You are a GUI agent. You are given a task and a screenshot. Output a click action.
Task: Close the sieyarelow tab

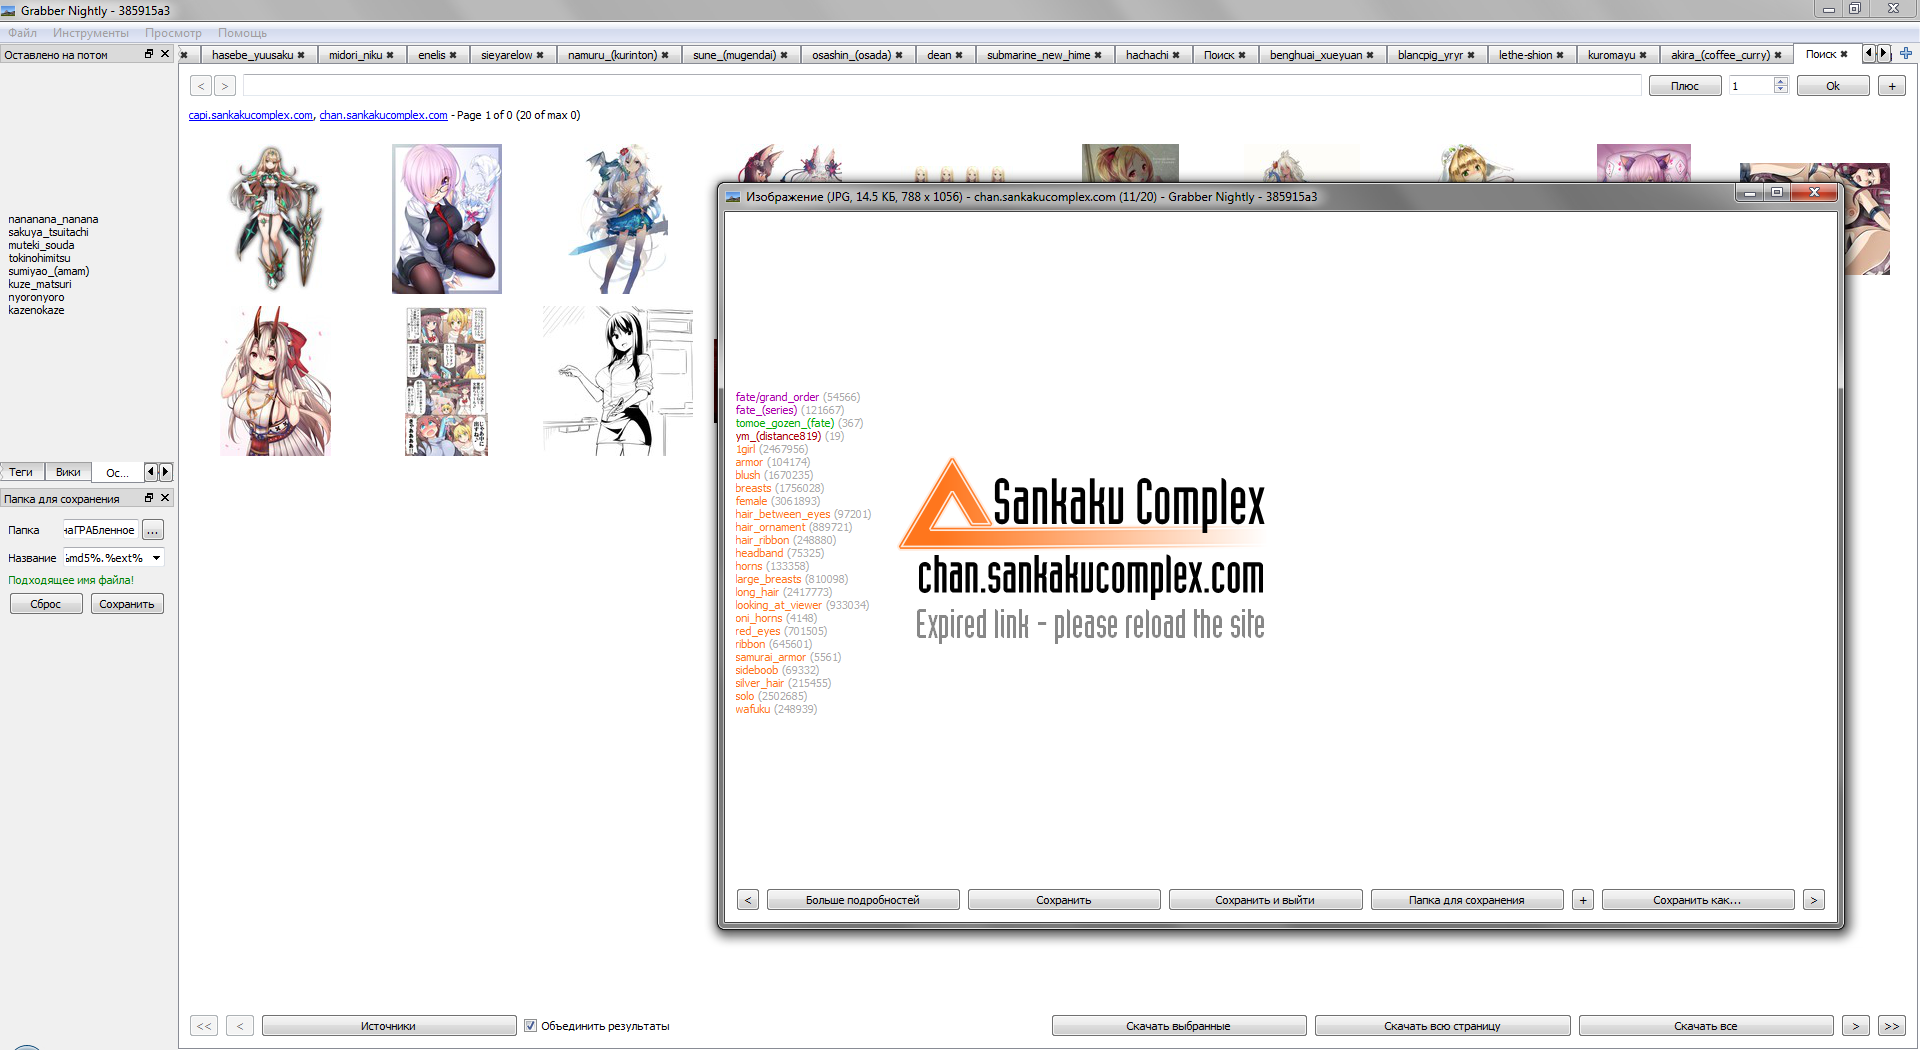[540, 55]
